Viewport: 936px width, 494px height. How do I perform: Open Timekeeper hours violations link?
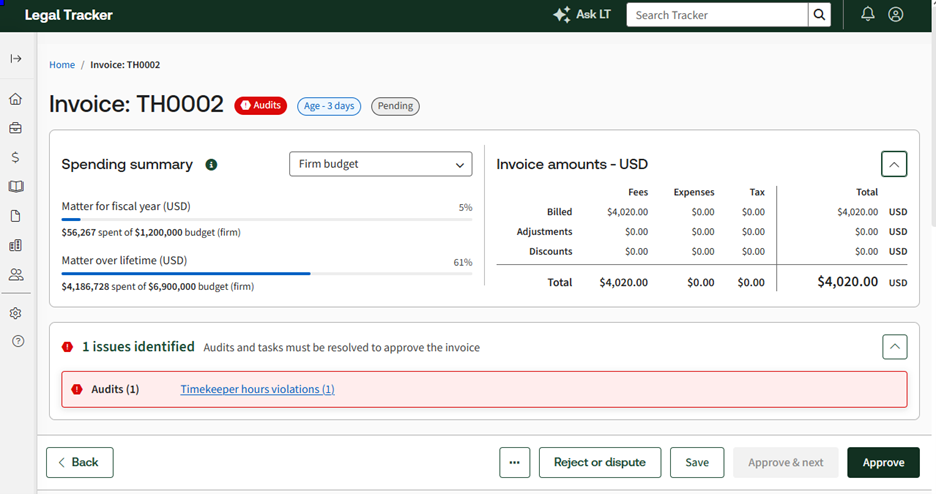[257, 389]
